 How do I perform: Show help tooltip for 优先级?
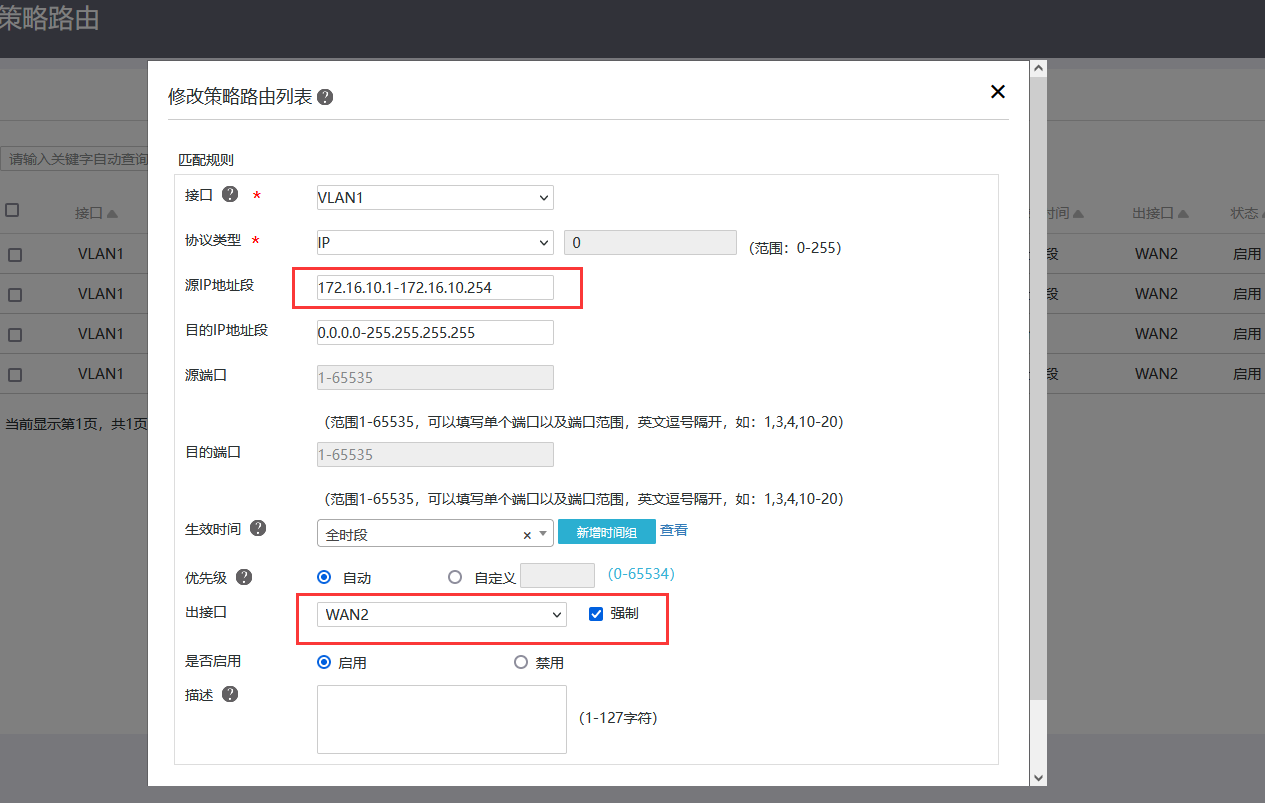[x=244, y=577]
